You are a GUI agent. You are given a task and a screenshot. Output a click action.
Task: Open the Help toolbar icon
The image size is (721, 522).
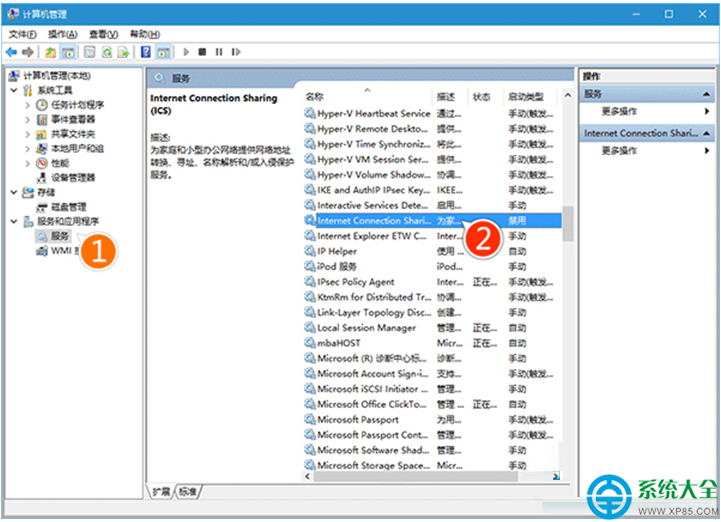tap(146, 52)
